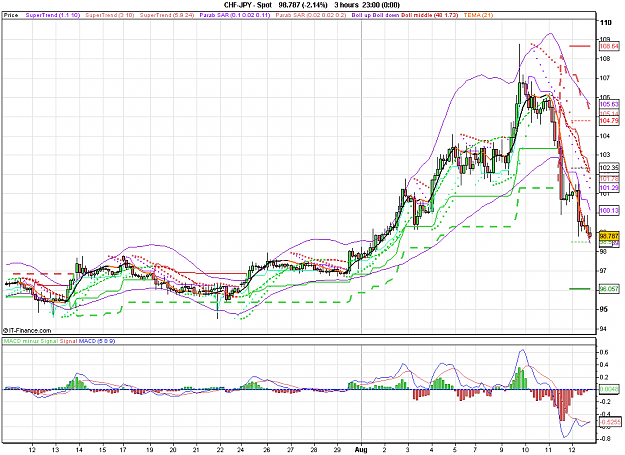Click the 'Boll down' legend label
The width and height of the screenshot is (625, 455).
386,15
